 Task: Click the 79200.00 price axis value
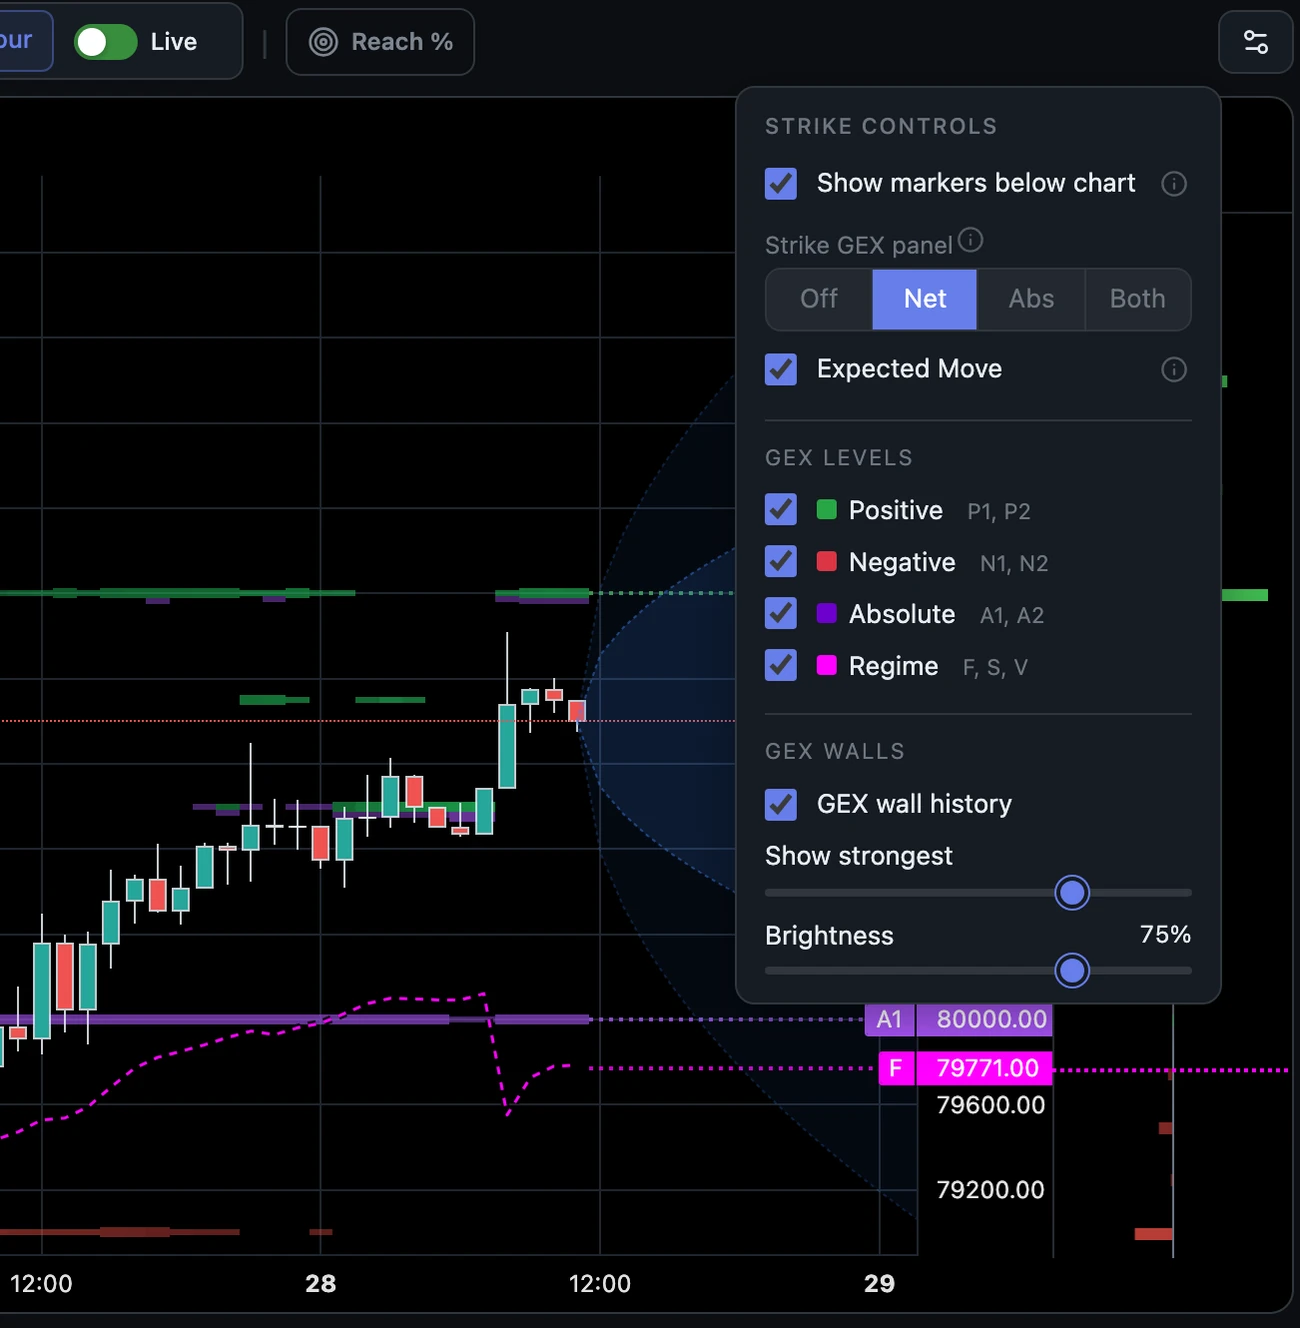[x=990, y=1190]
